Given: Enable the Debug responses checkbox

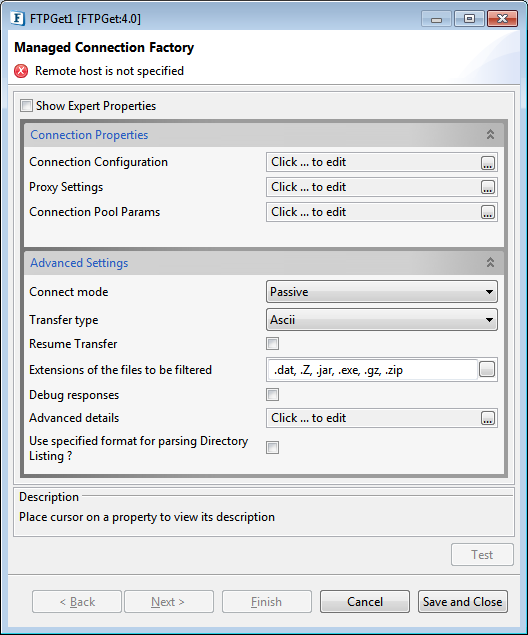Looking at the screenshot, I should click(273, 394).
